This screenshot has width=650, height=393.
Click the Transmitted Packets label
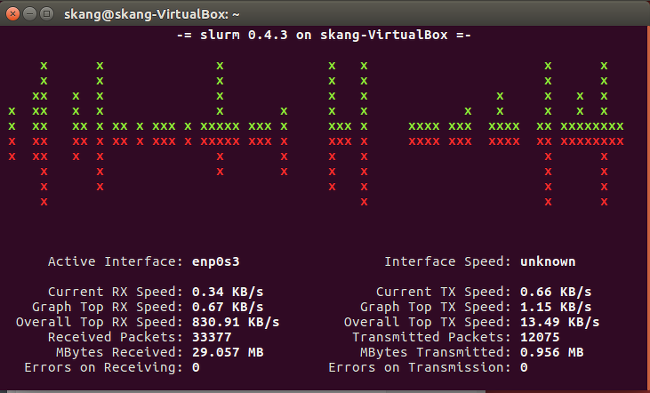pyautogui.click(x=432, y=337)
